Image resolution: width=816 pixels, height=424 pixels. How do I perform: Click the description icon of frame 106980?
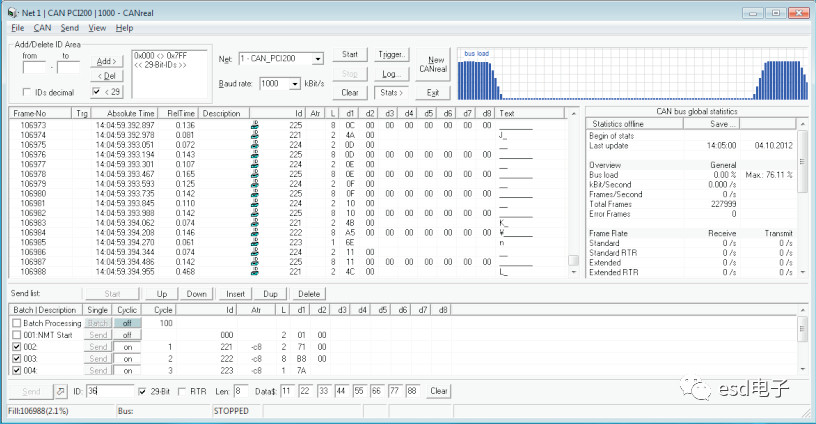255,194
